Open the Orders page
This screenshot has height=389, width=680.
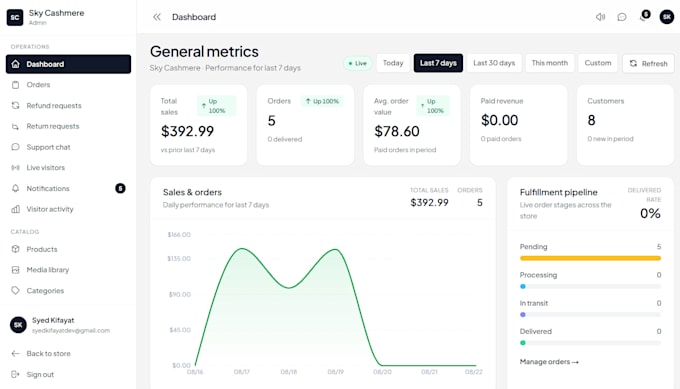tap(69, 85)
